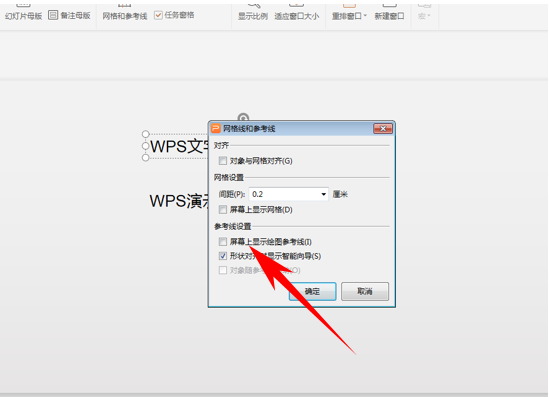Click the WPS logo icon in dialog title
Screen dimensions: 549x397
click(216, 128)
